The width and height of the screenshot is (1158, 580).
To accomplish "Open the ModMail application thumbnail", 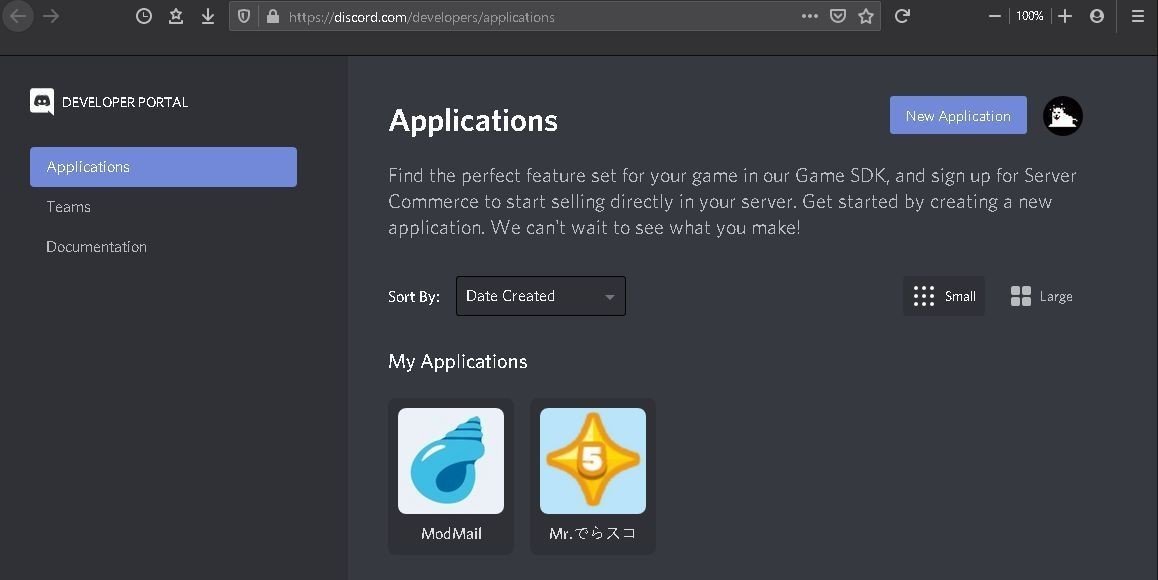I will pos(450,461).
